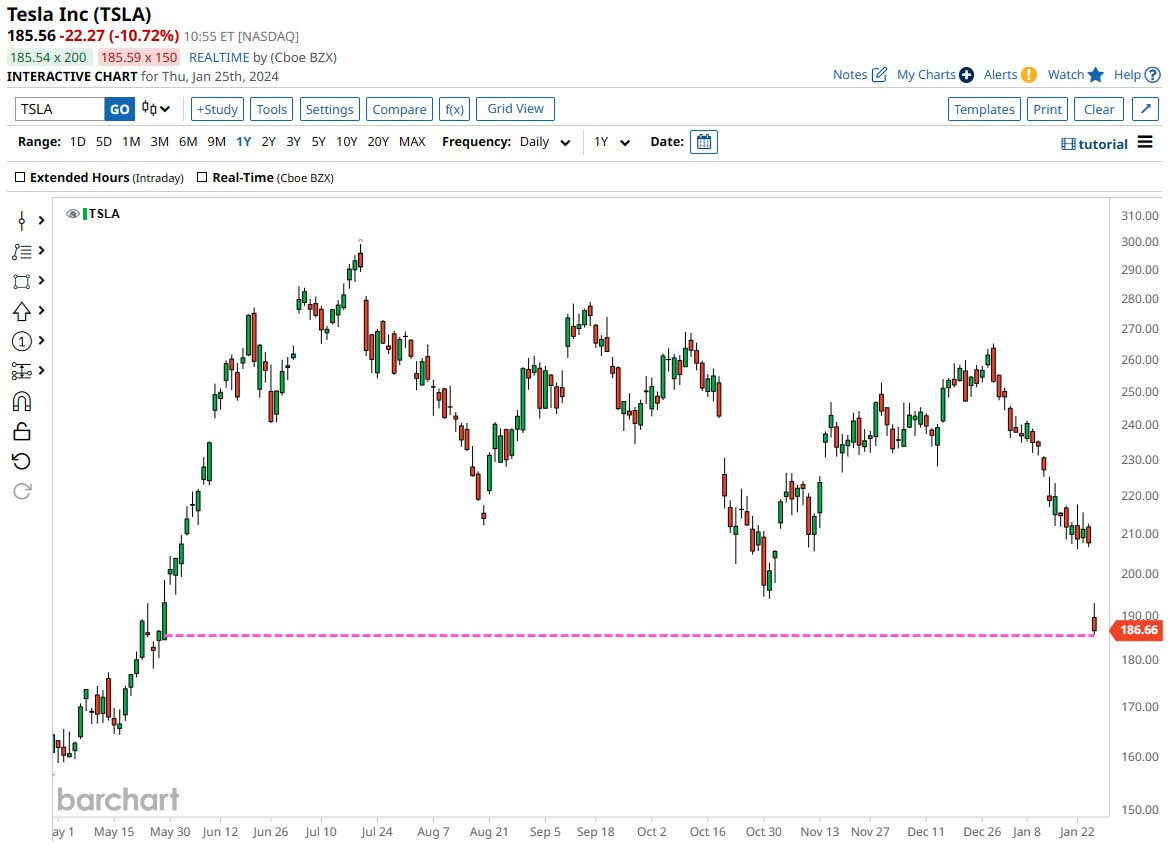
Task: Click the undo arrow icon
Action: click(21, 461)
